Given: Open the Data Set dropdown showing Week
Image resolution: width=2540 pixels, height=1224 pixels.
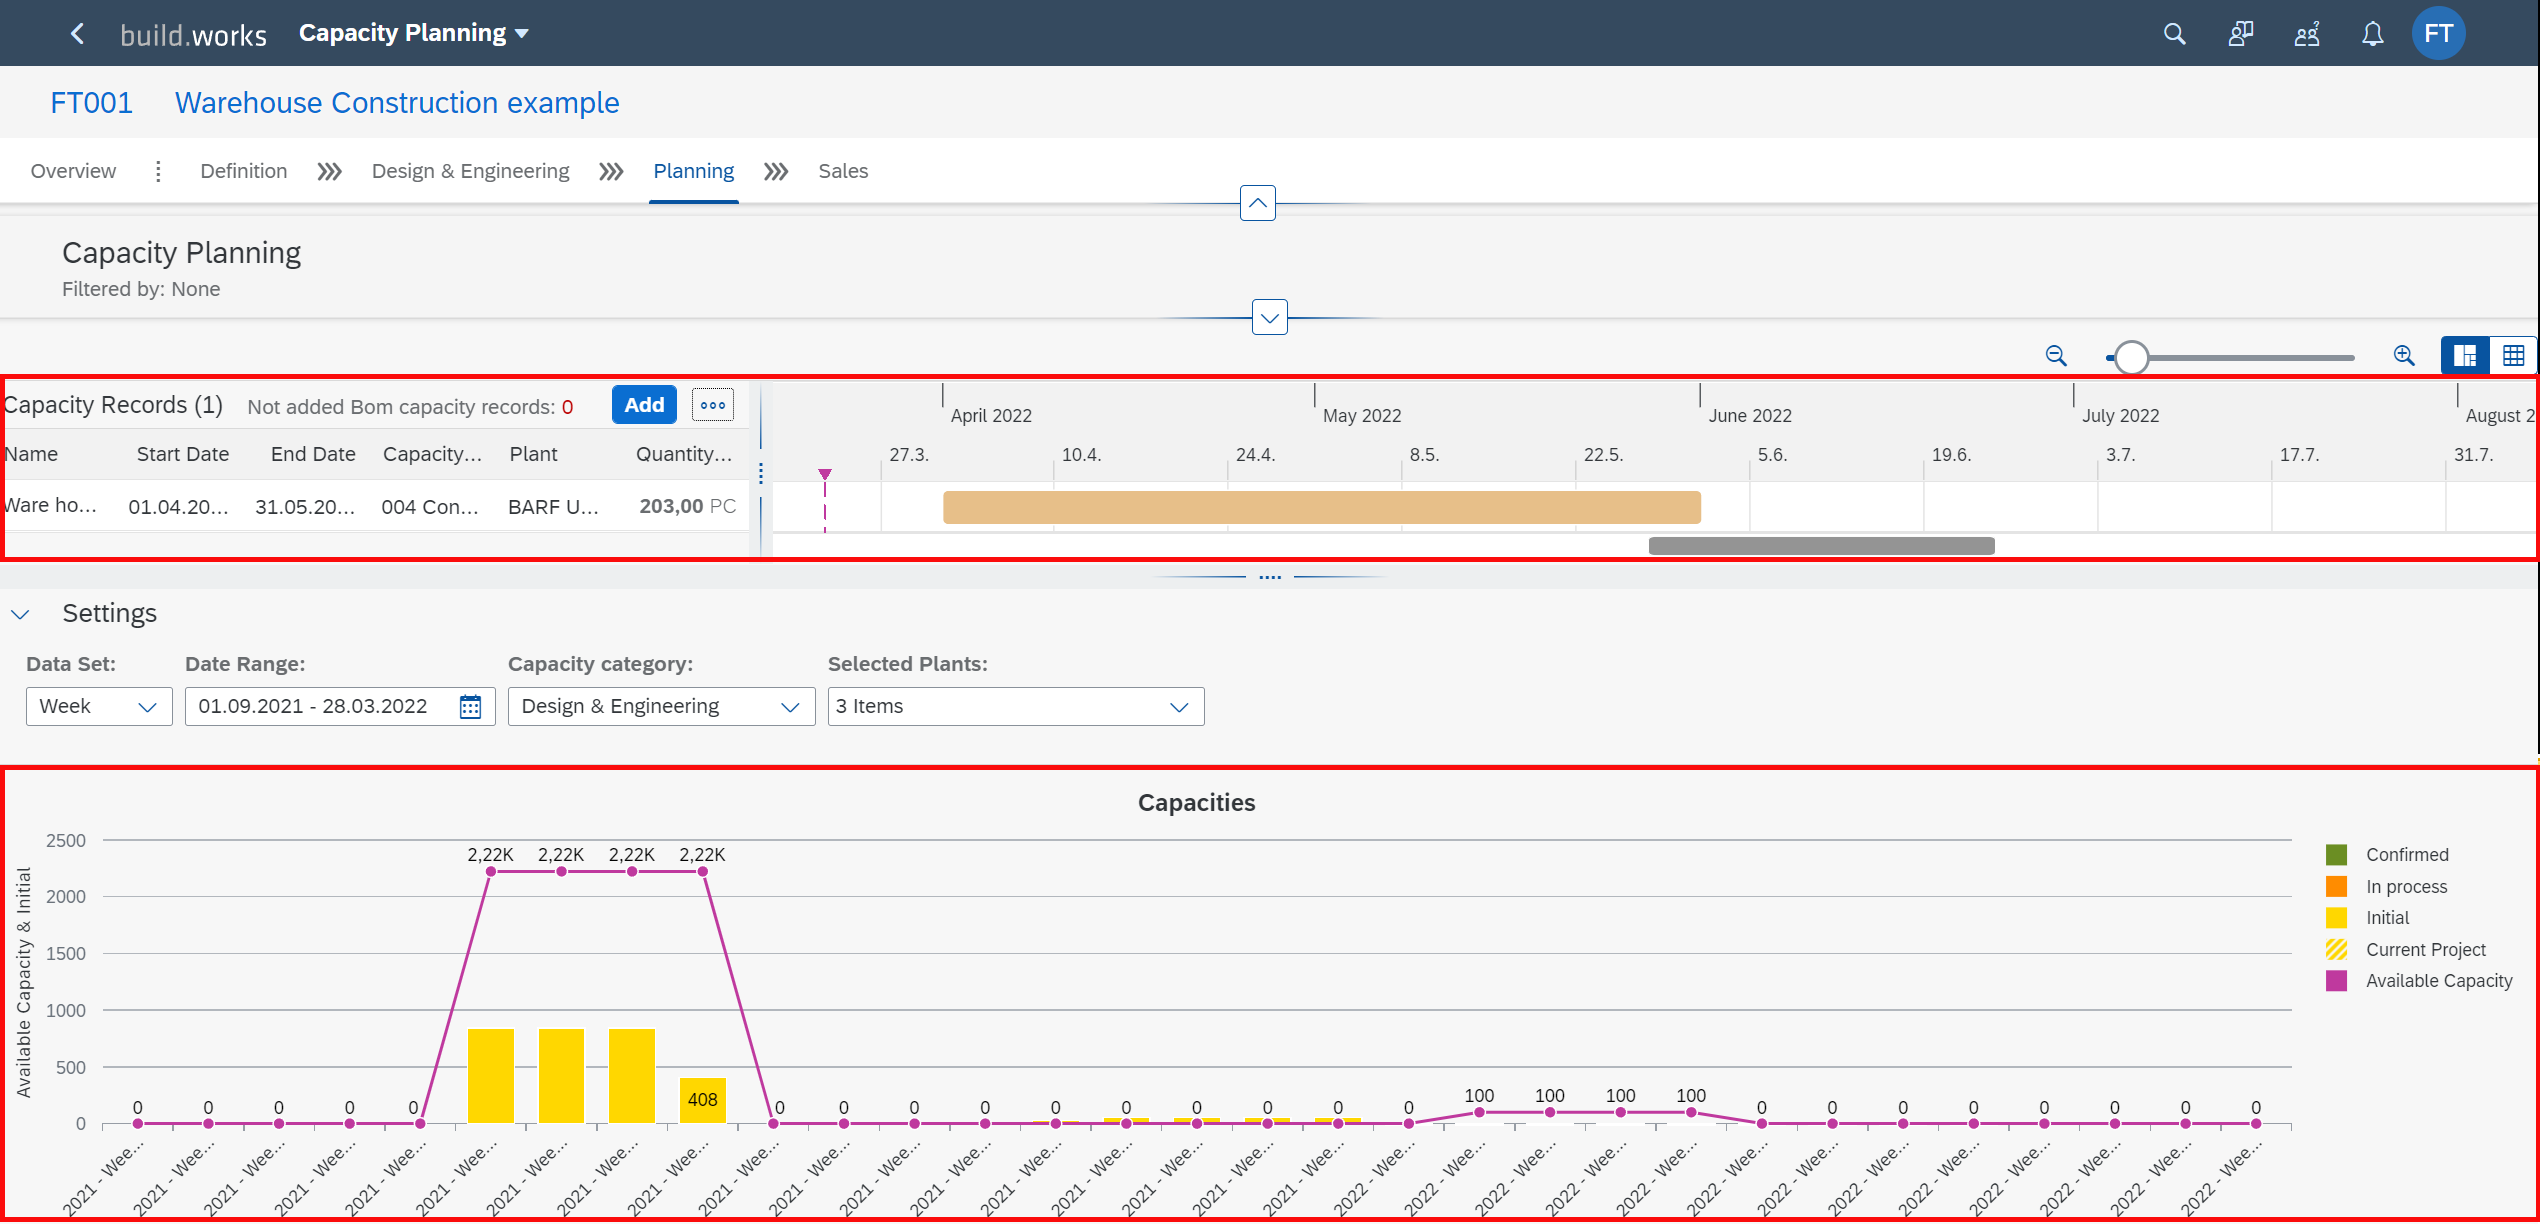Looking at the screenshot, I should pyautogui.click(x=98, y=706).
